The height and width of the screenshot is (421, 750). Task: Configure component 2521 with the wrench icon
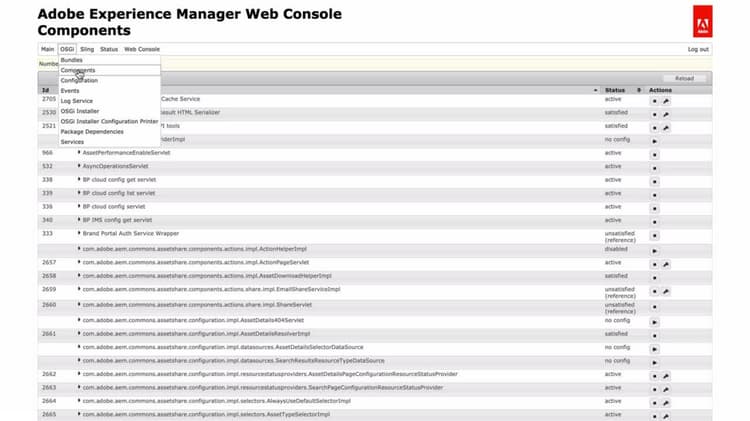(666, 128)
